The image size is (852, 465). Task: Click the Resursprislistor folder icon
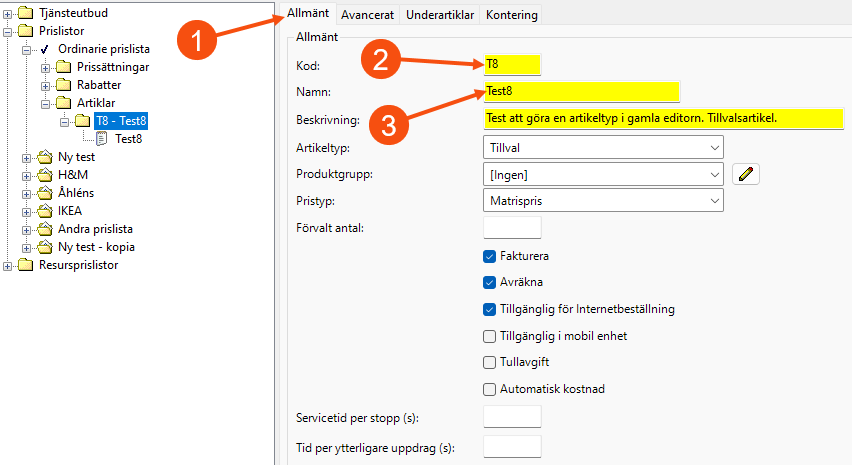[x=24, y=265]
